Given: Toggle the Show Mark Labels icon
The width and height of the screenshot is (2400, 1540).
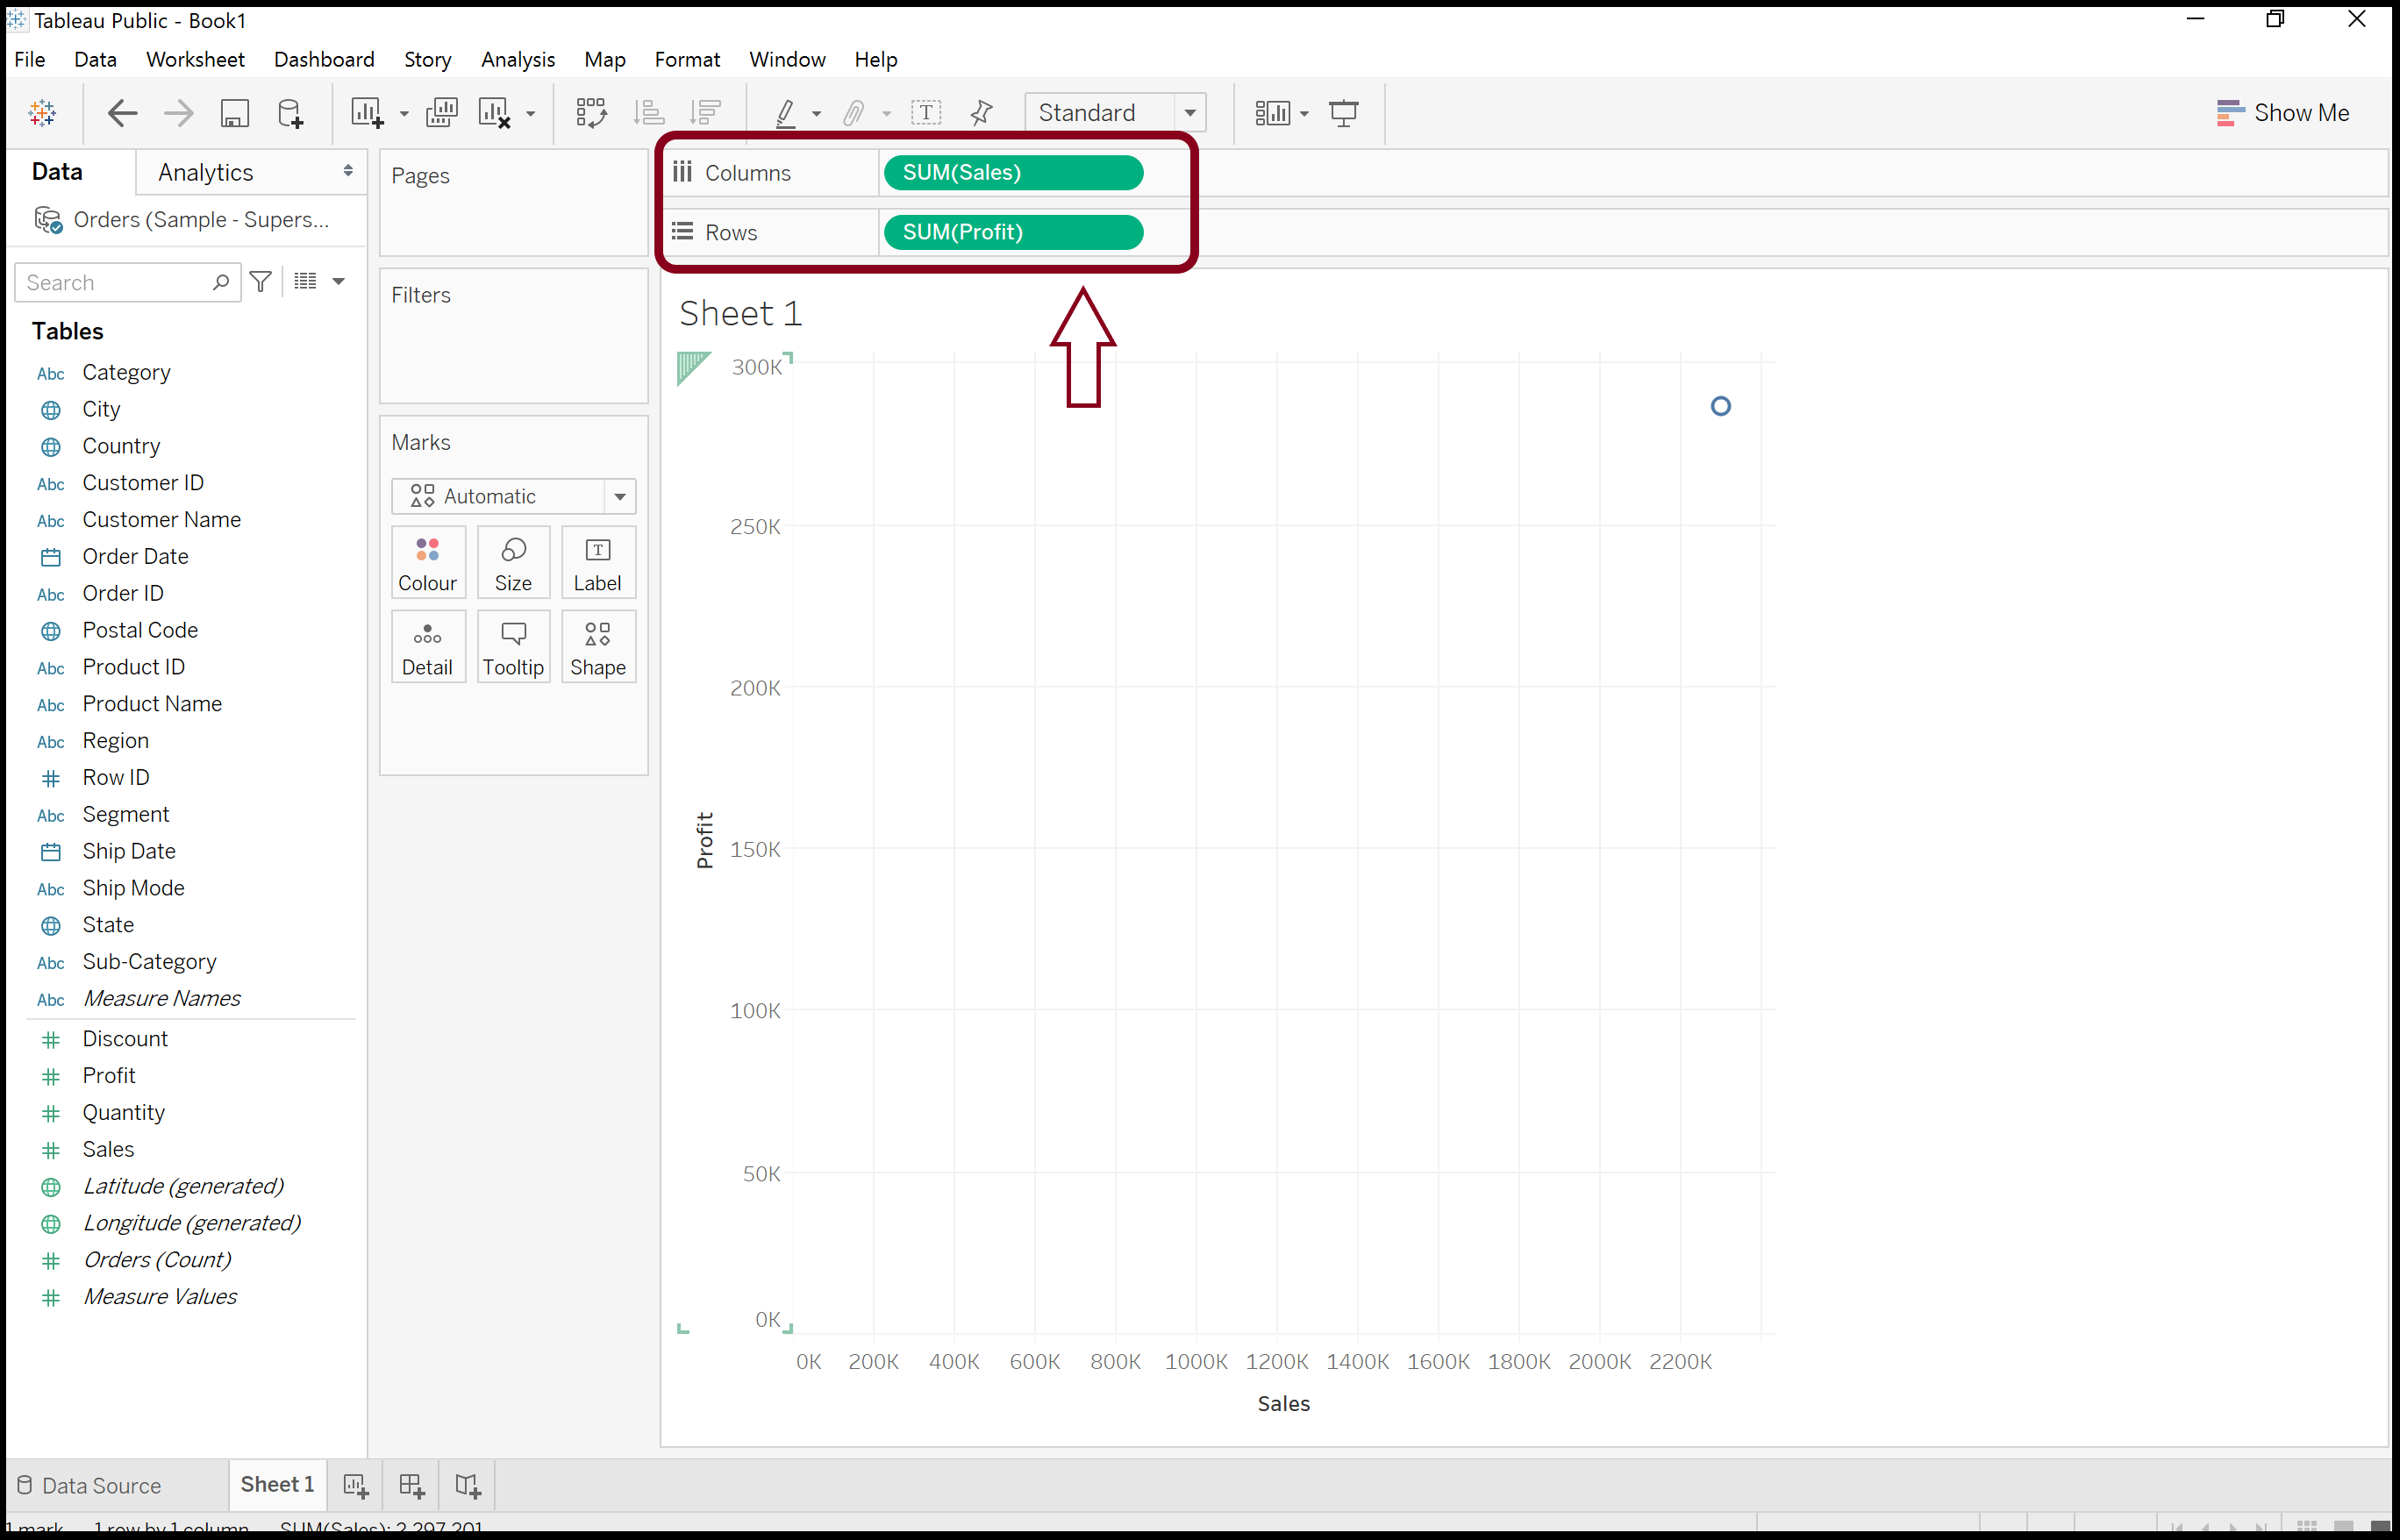Looking at the screenshot, I should (x=926, y=113).
